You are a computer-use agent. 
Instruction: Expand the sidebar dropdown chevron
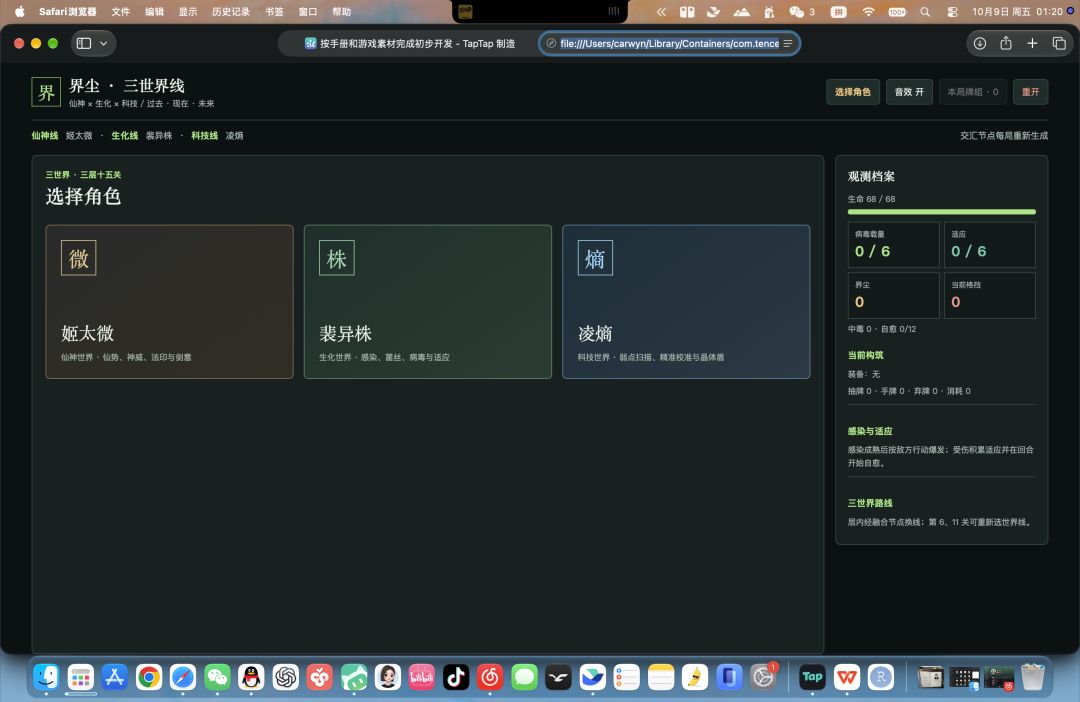(x=103, y=43)
